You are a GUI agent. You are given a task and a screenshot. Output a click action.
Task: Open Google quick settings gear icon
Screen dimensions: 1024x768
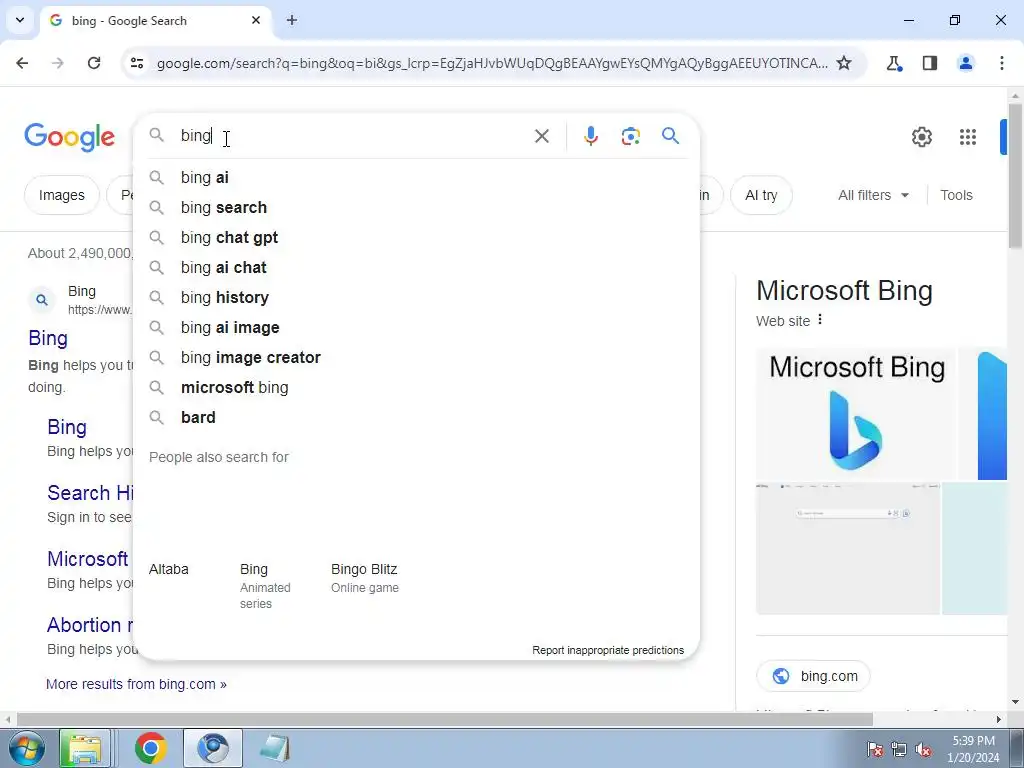coord(921,137)
